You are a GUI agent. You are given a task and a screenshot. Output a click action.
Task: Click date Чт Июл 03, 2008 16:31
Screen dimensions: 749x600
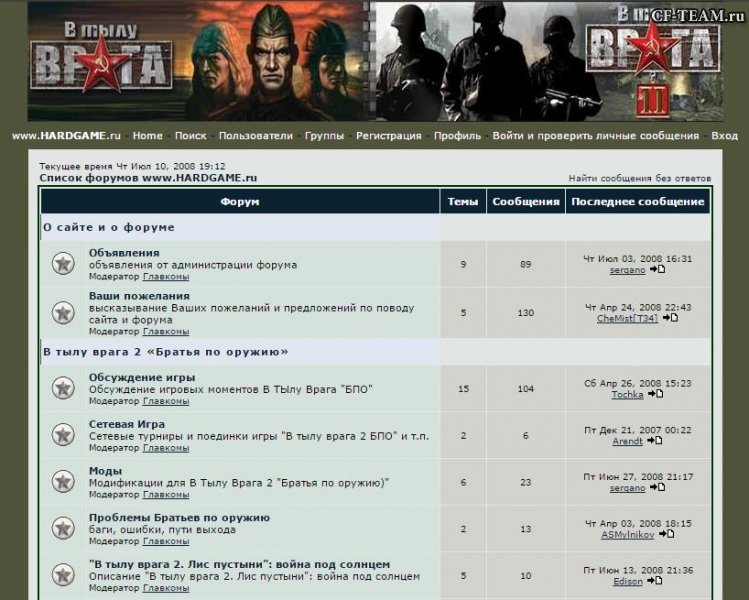click(x=638, y=259)
